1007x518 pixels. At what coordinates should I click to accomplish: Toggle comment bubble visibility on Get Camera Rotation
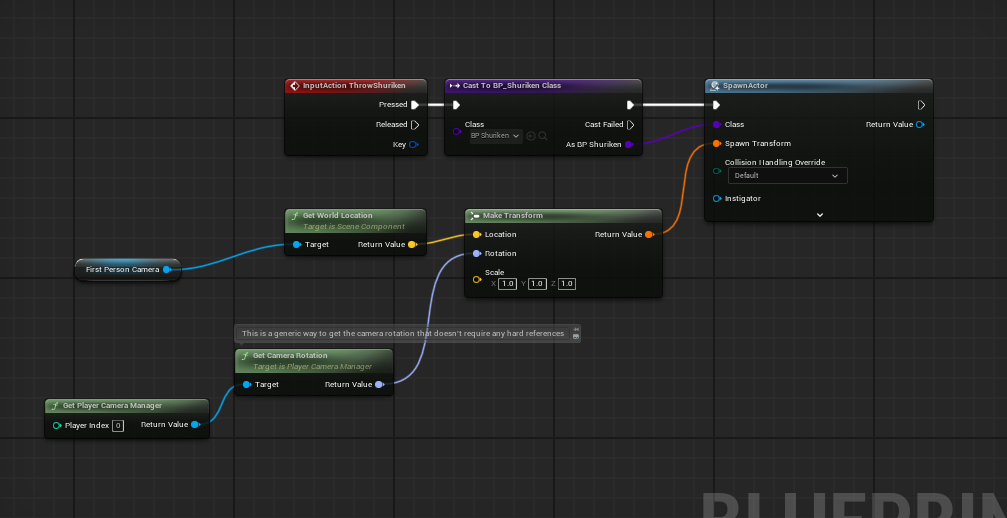coord(576,337)
